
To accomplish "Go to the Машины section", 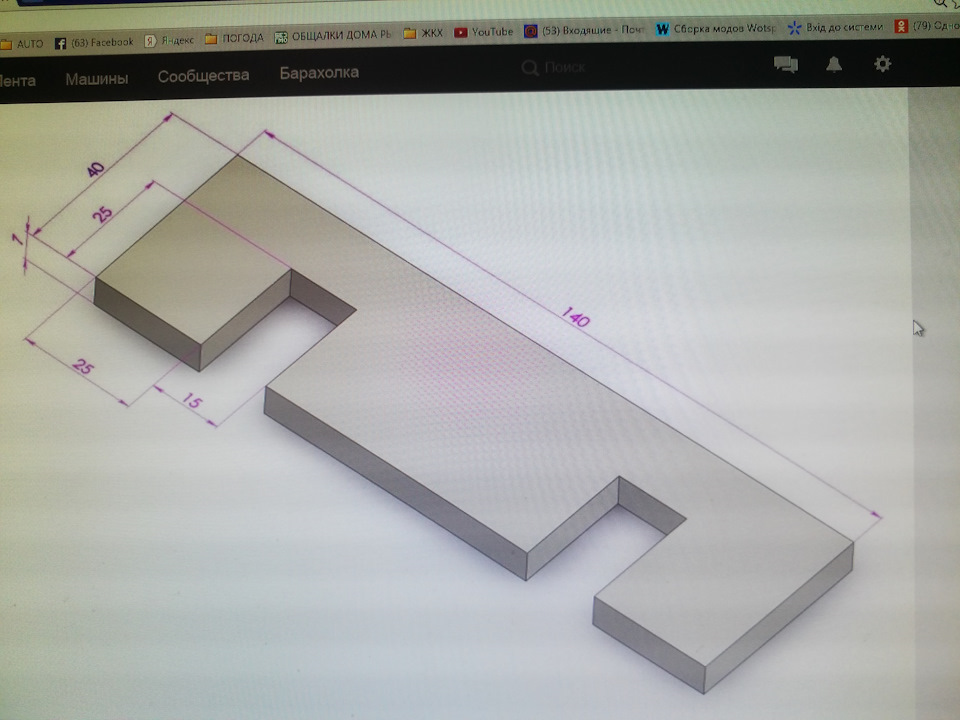I will (x=97, y=77).
